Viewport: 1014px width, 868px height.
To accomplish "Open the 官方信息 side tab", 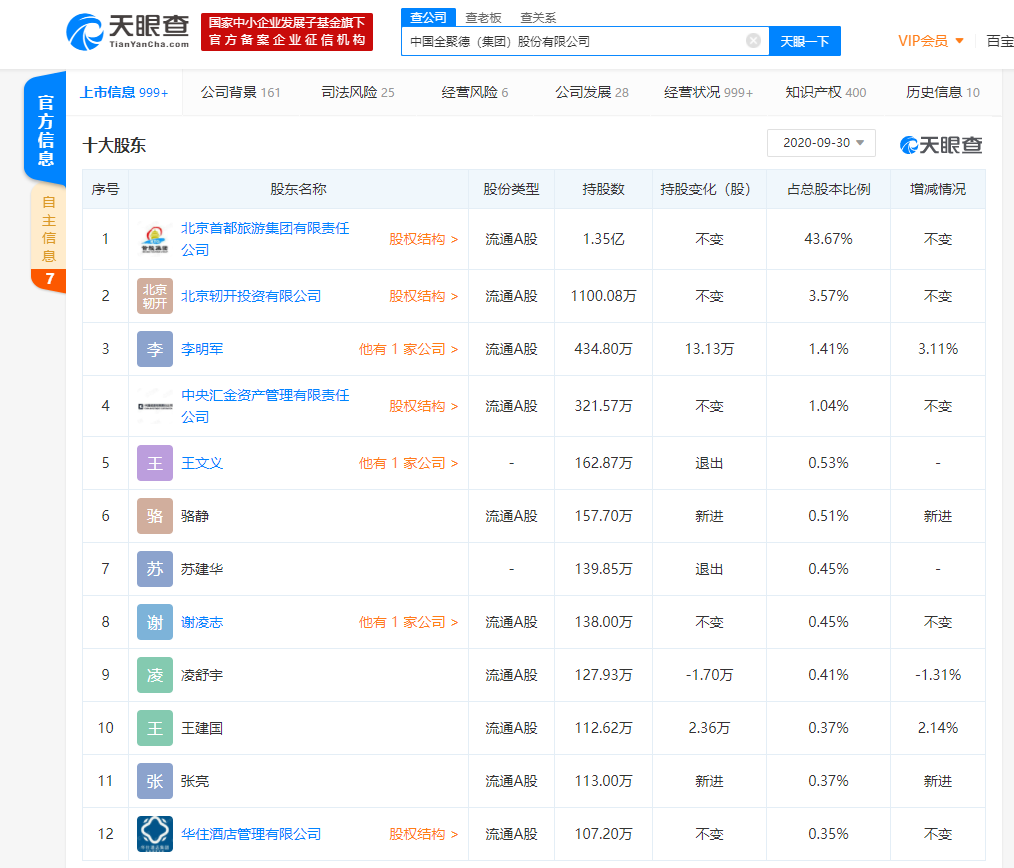I will pos(45,129).
